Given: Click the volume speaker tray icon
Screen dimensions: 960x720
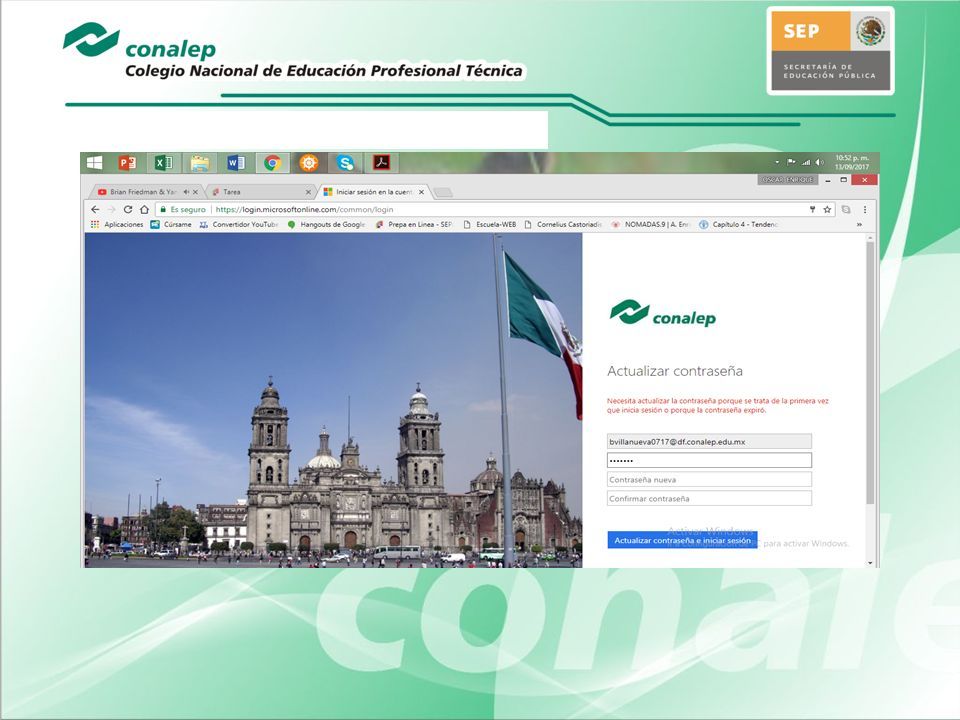Looking at the screenshot, I should [x=820, y=162].
